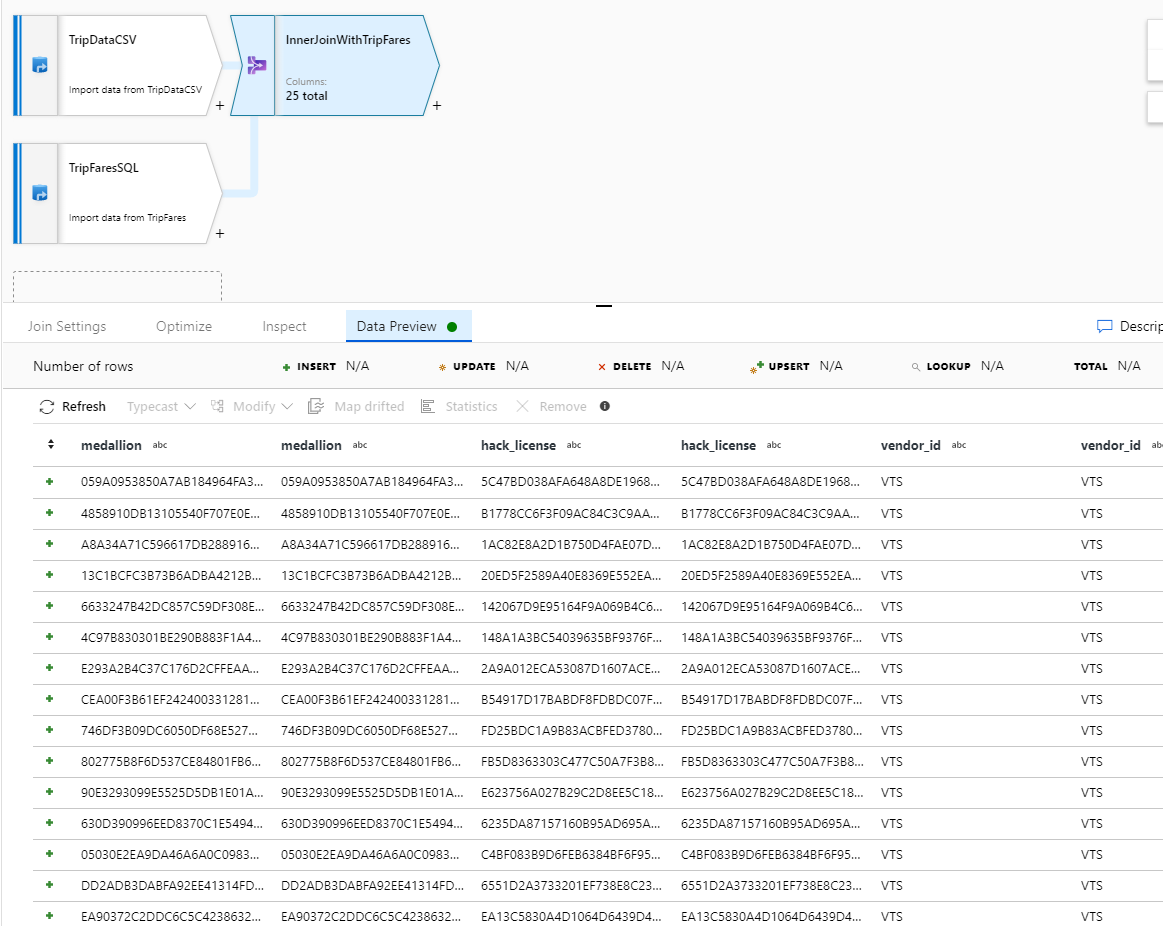The height and width of the screenshot is (926, 1163).
Task: Click the sort arrows icon in the header row
Action: point(50,445)
